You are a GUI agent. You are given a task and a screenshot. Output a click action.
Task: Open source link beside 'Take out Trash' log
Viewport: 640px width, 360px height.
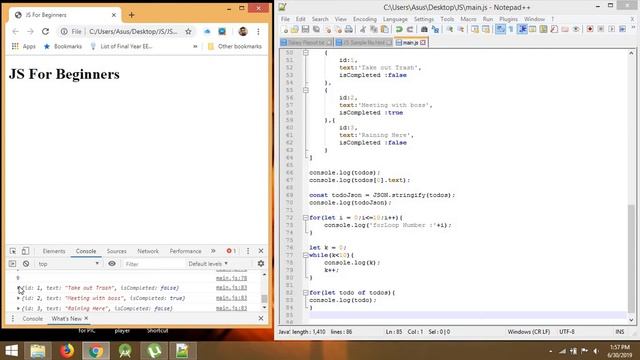click(x=231, y=288)
